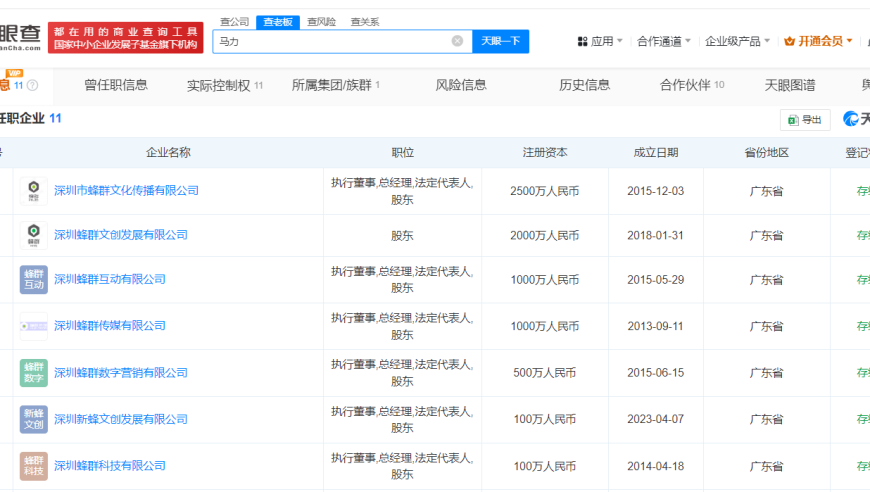This screenshot has width=870, height=492.
Task: Switch to the 查关系 search tab
Action: click(x=365, y=22)
